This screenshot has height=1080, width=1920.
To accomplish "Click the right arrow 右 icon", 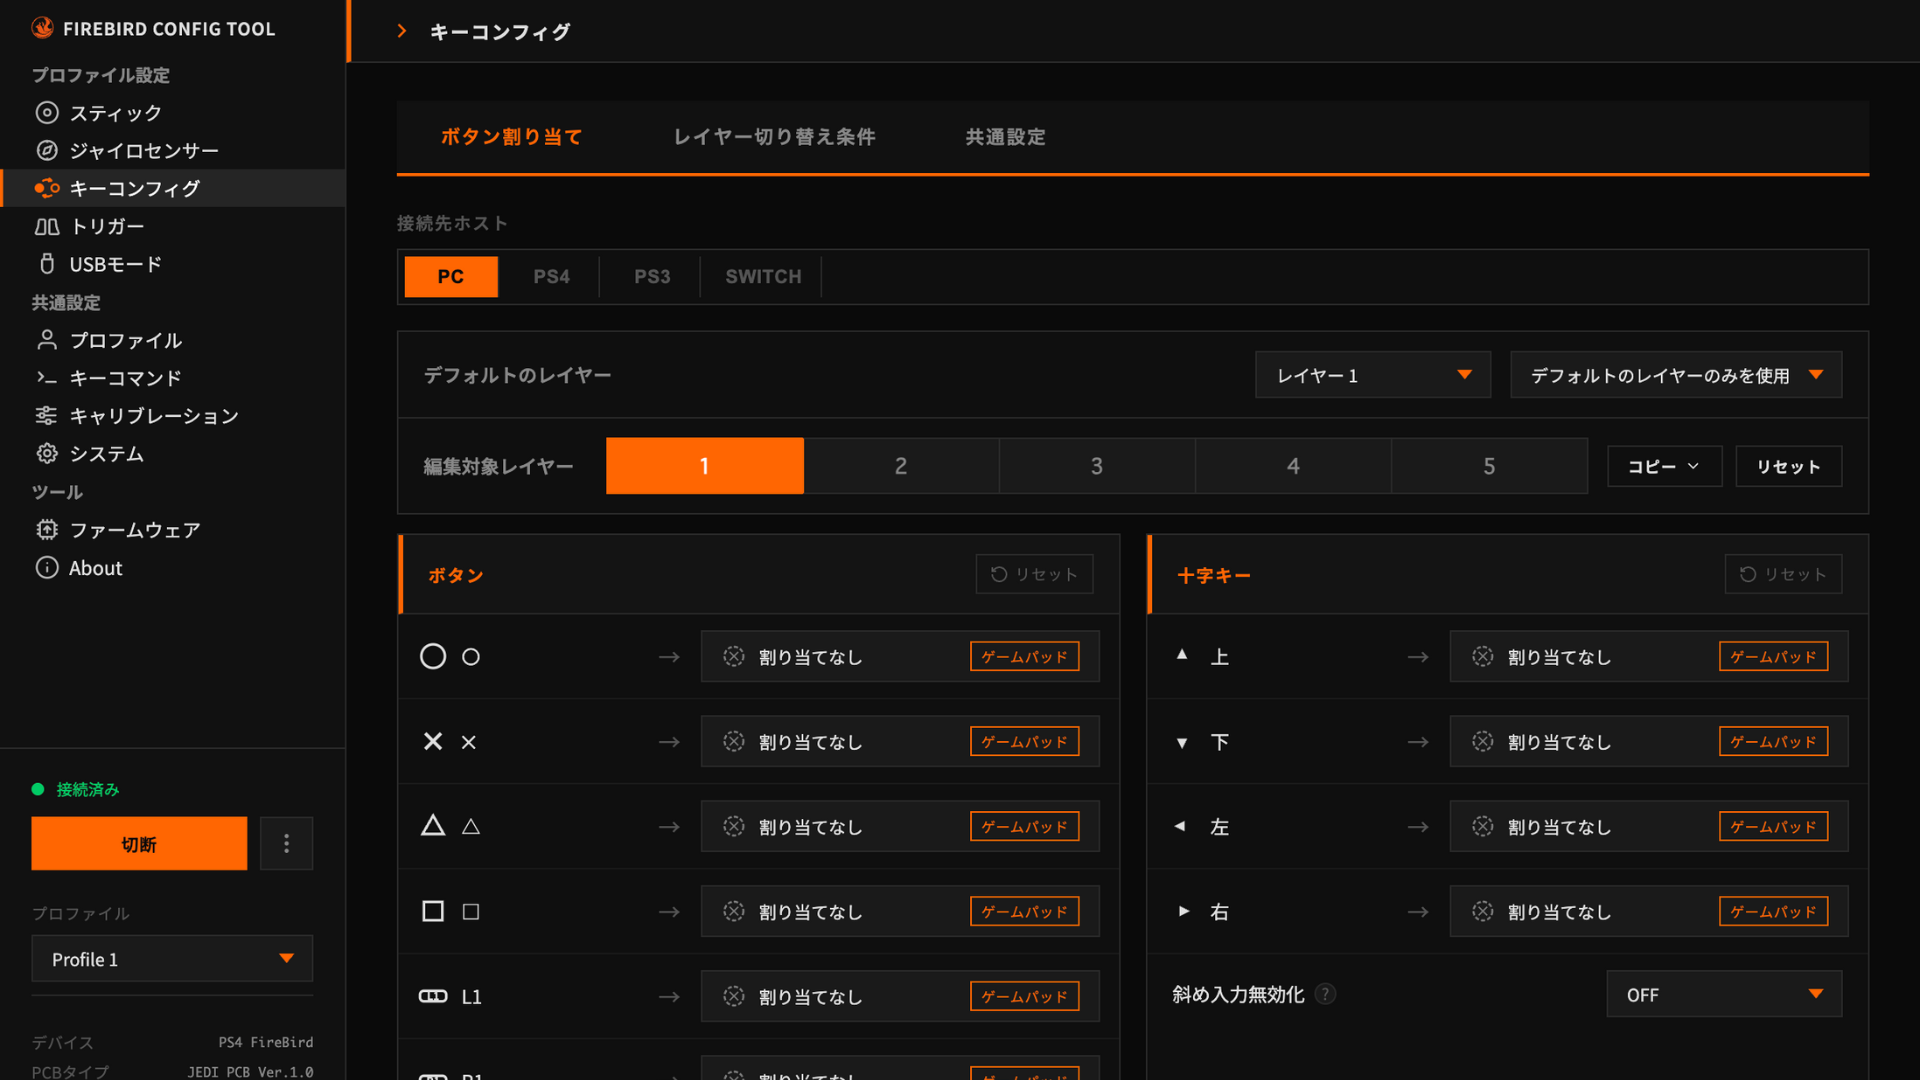I will tap(1183, 911).
